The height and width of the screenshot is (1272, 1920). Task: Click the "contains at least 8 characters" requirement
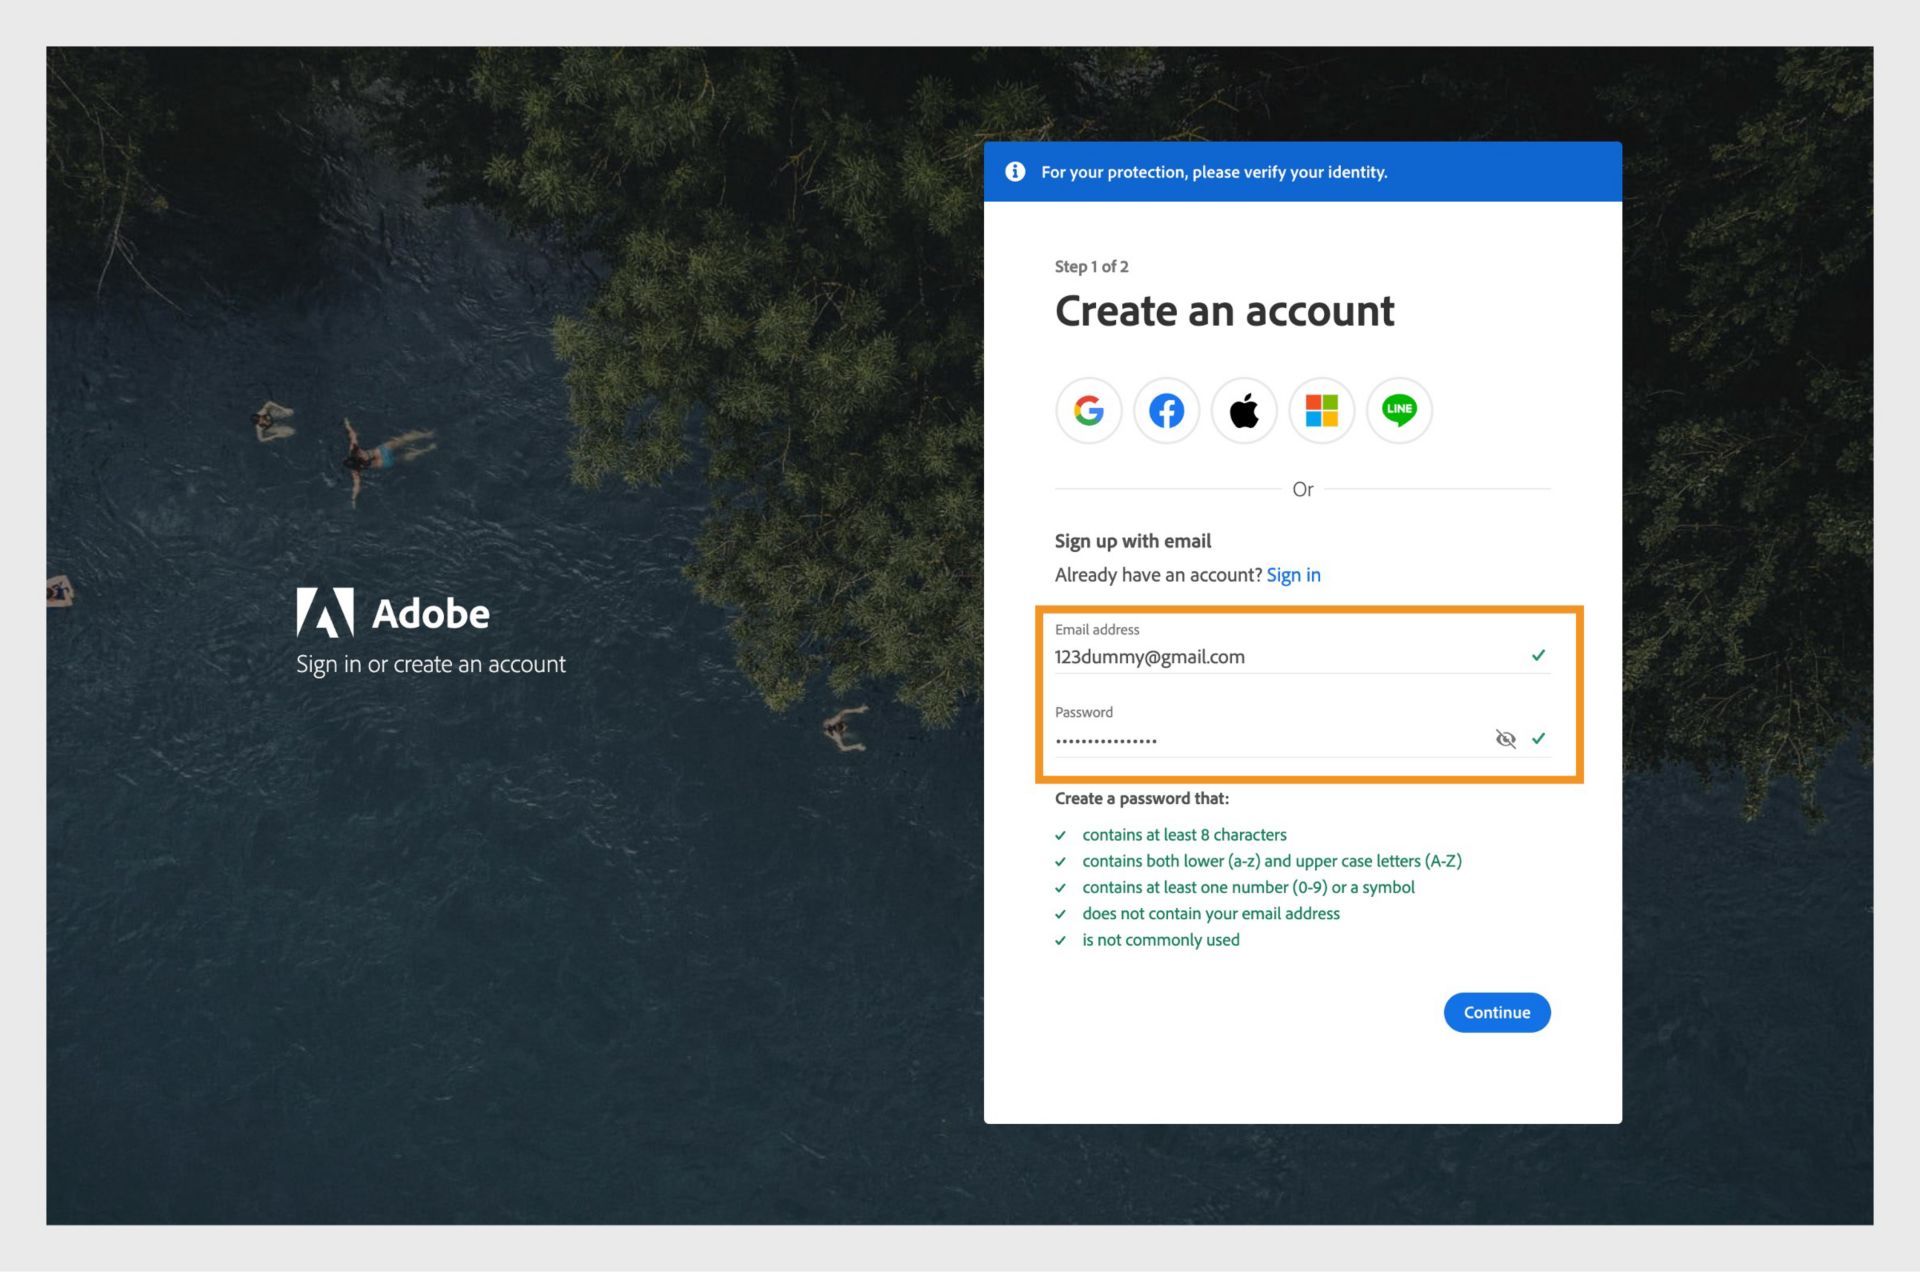pyautogui.click(x=1184, y=835)
